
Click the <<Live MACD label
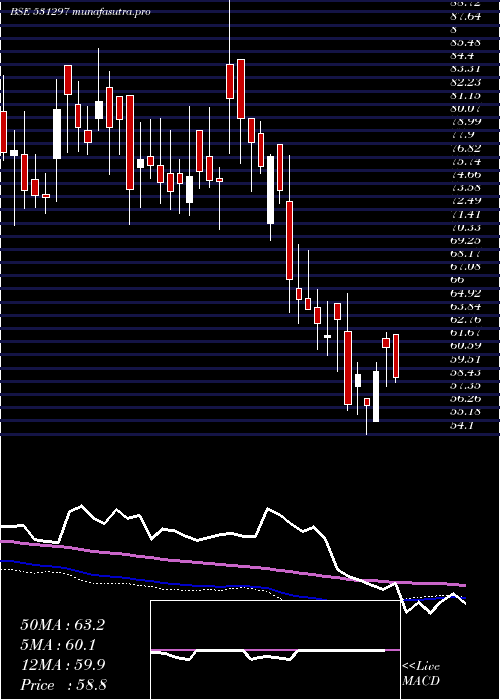pos(421,674)
